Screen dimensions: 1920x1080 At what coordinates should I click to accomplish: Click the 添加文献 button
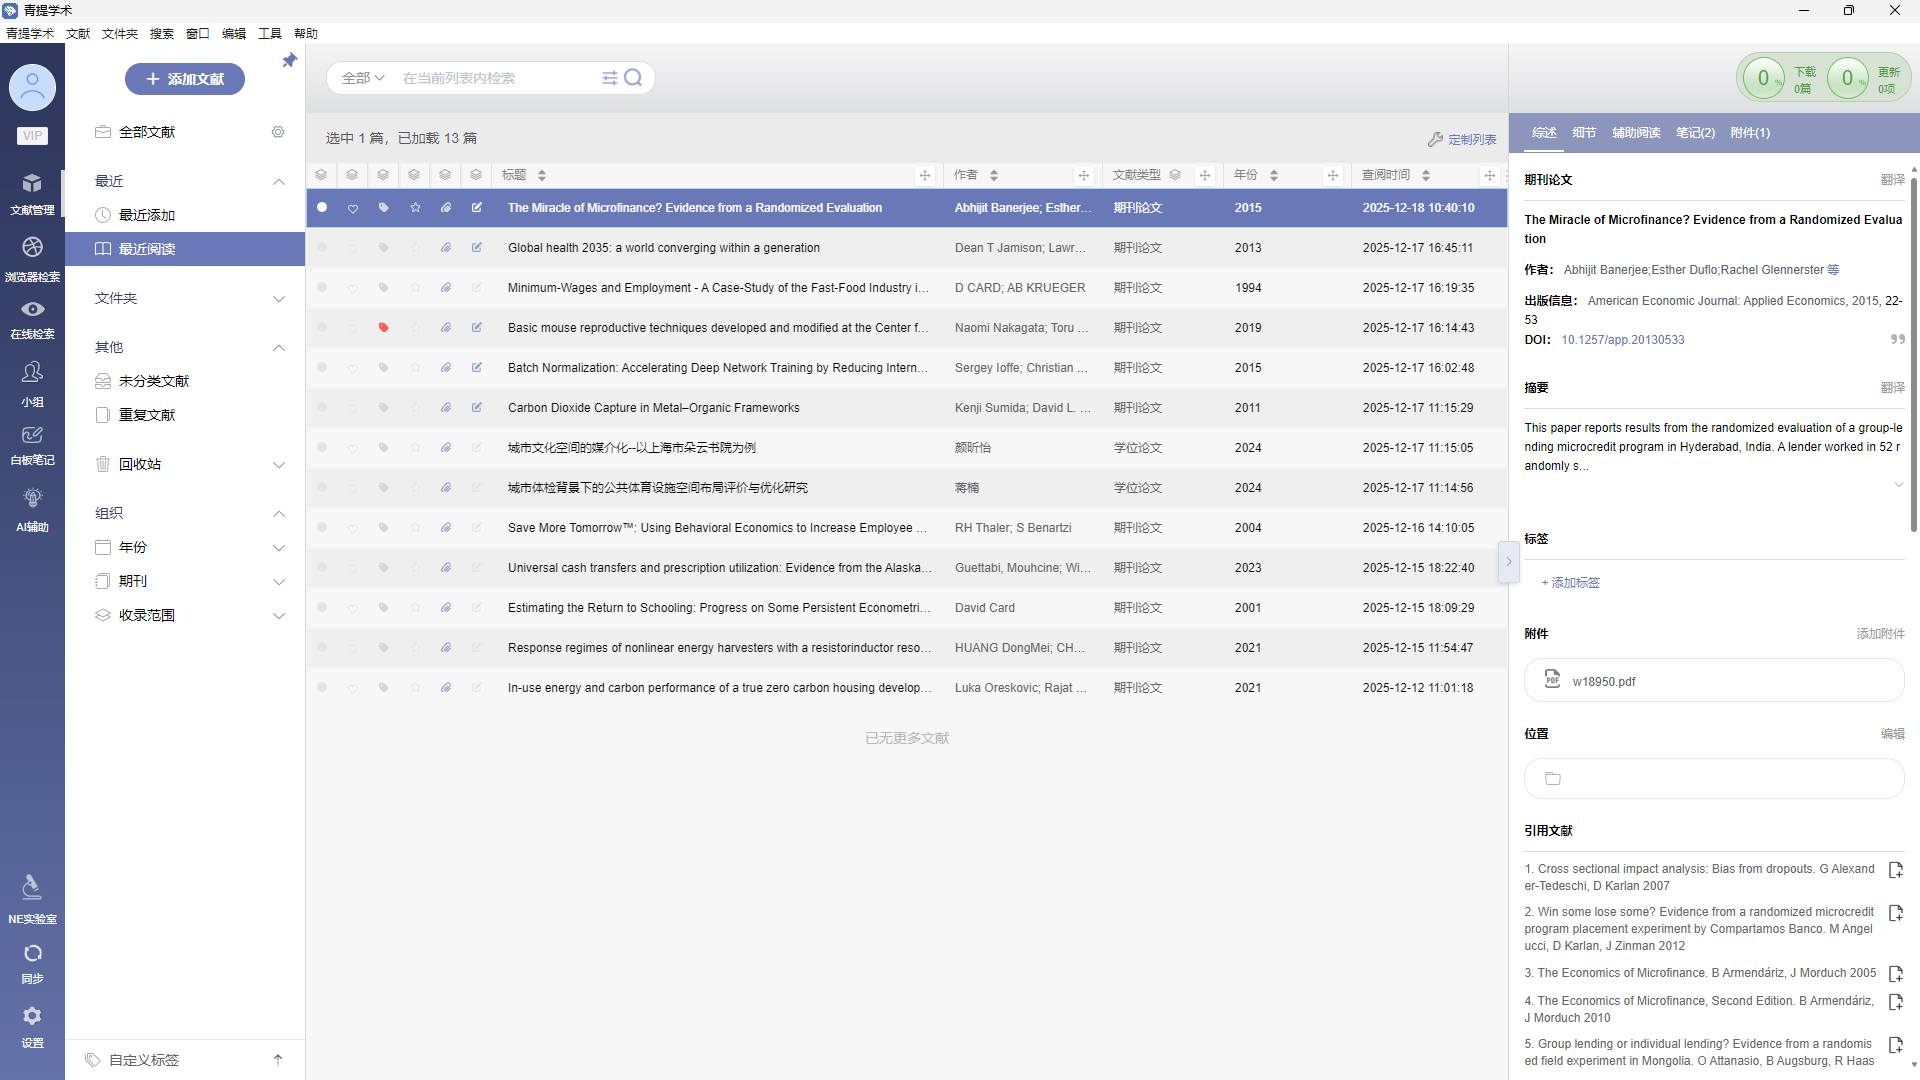[185, 79]
